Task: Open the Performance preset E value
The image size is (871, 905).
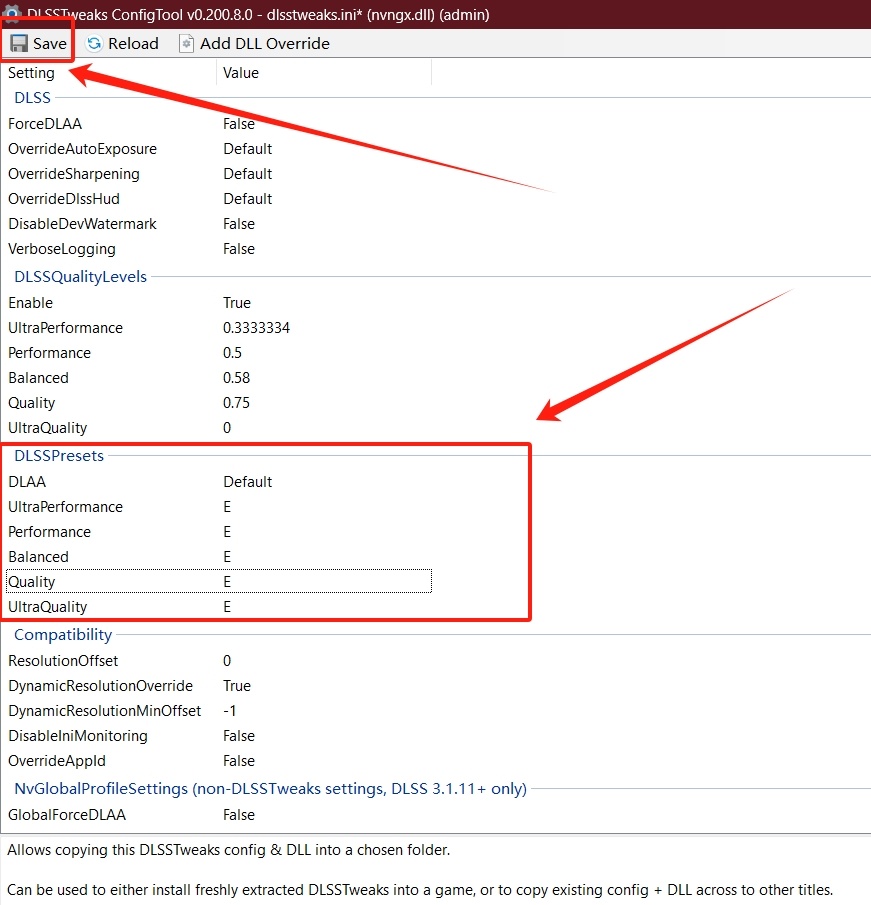Action: pyautogui.click(x=227, y=532)
